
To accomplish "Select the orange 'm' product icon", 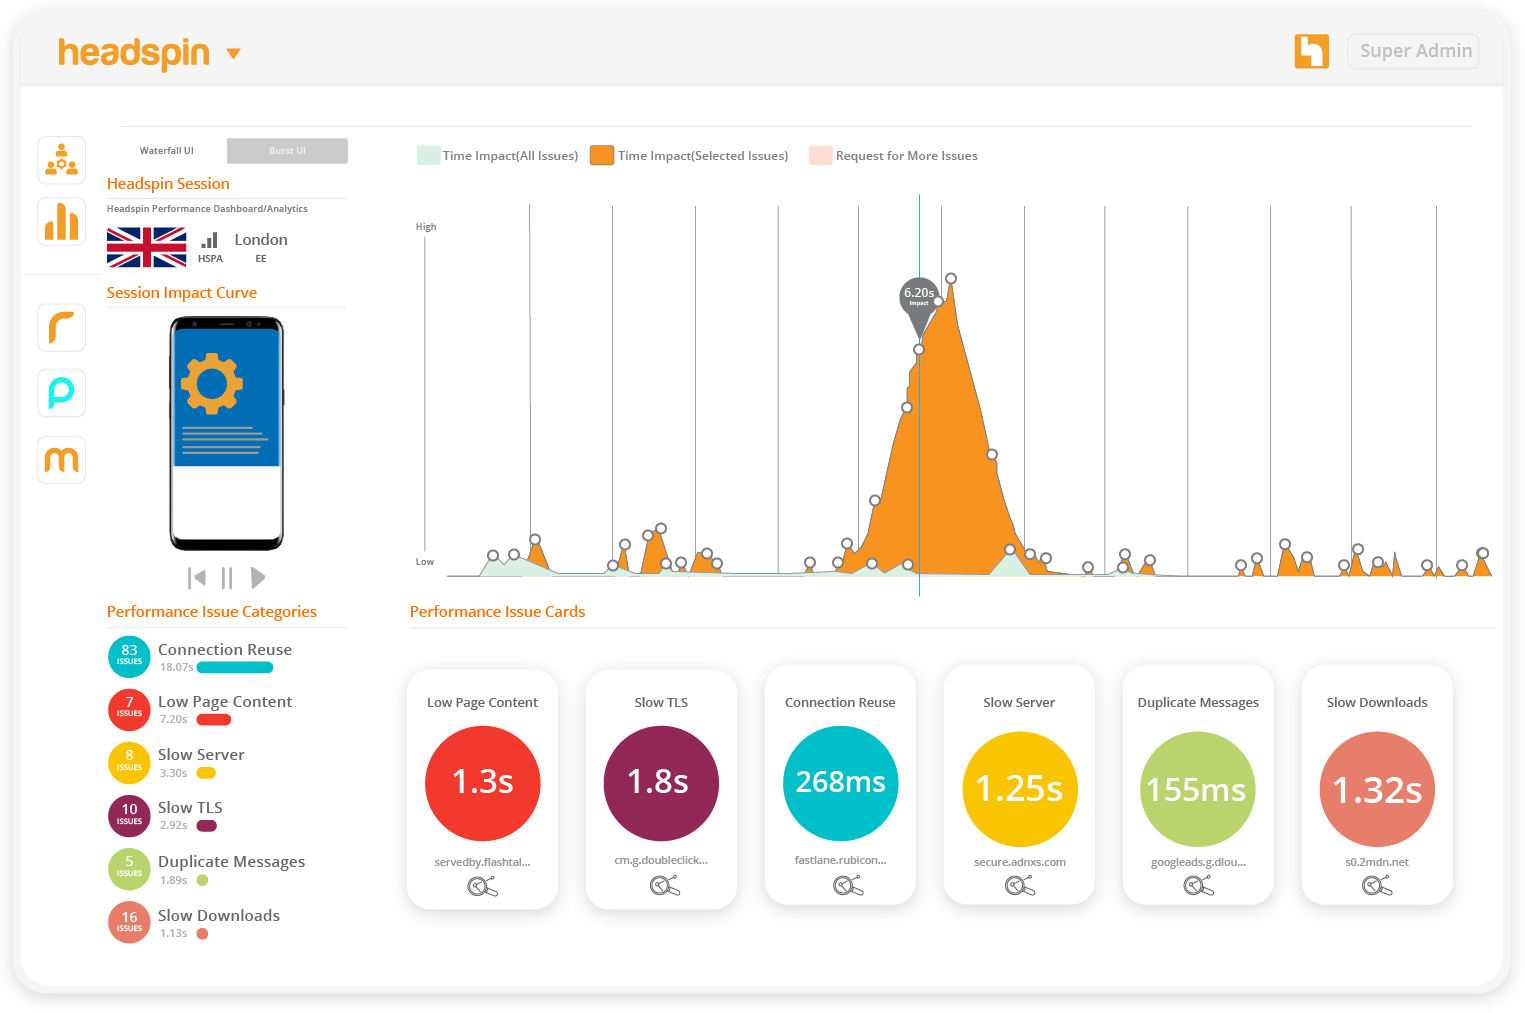I will (61, 460).
